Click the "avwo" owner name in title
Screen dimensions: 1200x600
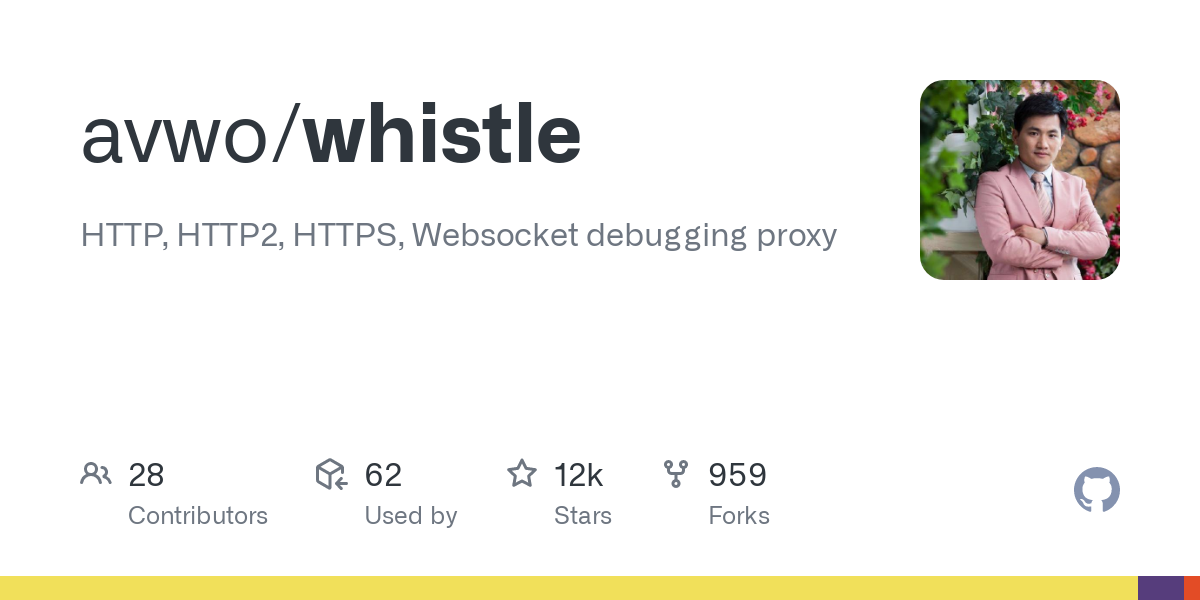pyautogui.click(x=176, y=135)
